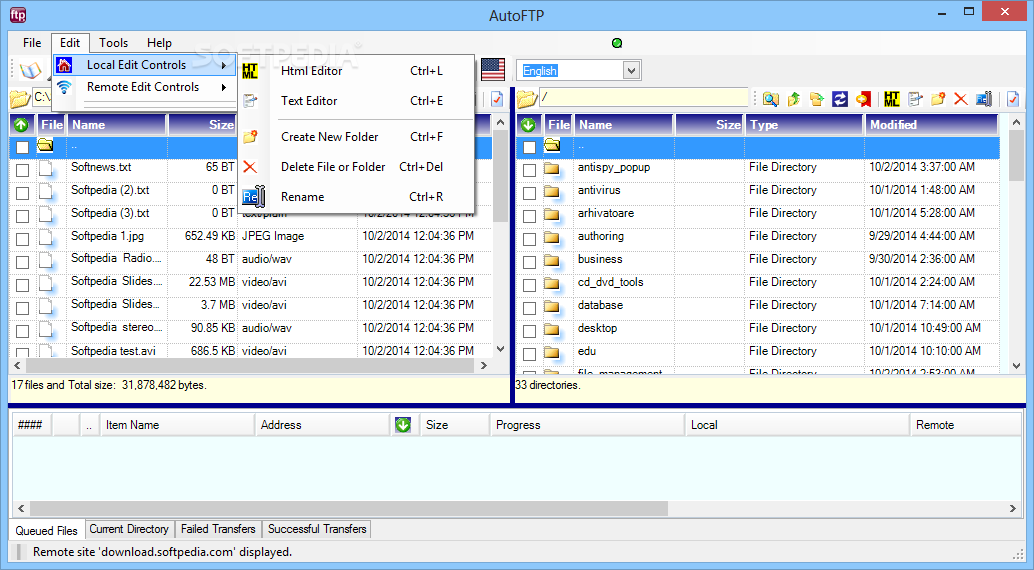Check the box for Softpedia (2).txt

pos(22,193)
